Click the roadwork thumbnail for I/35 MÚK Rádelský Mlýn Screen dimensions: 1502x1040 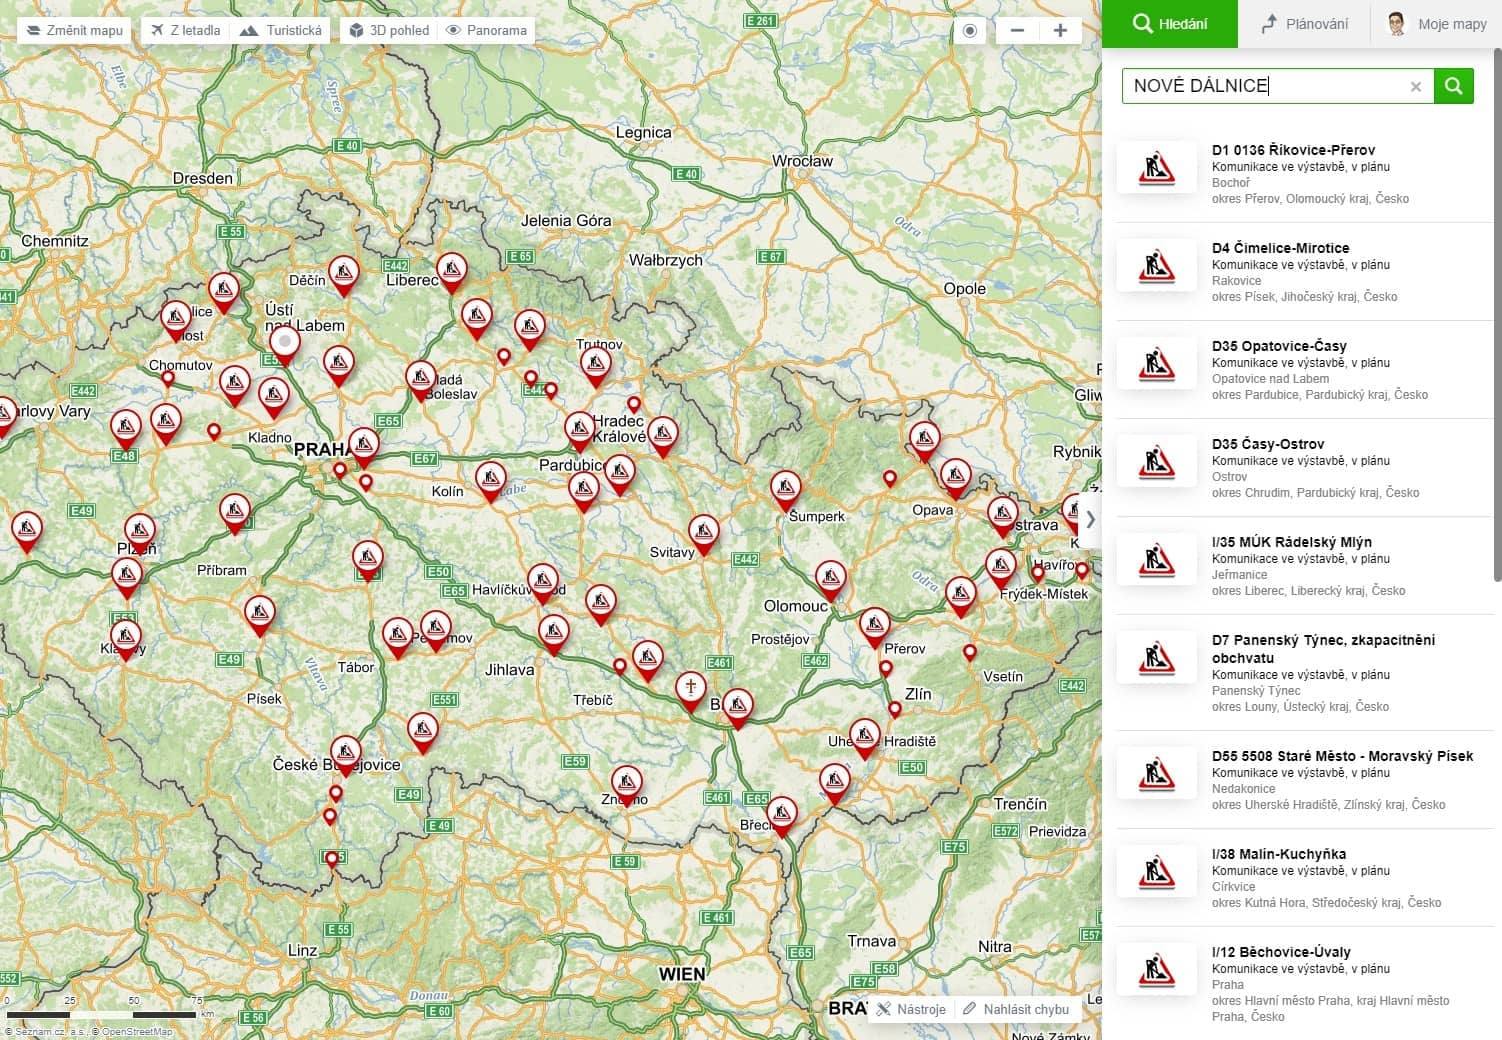click(x=1157, y=559)
